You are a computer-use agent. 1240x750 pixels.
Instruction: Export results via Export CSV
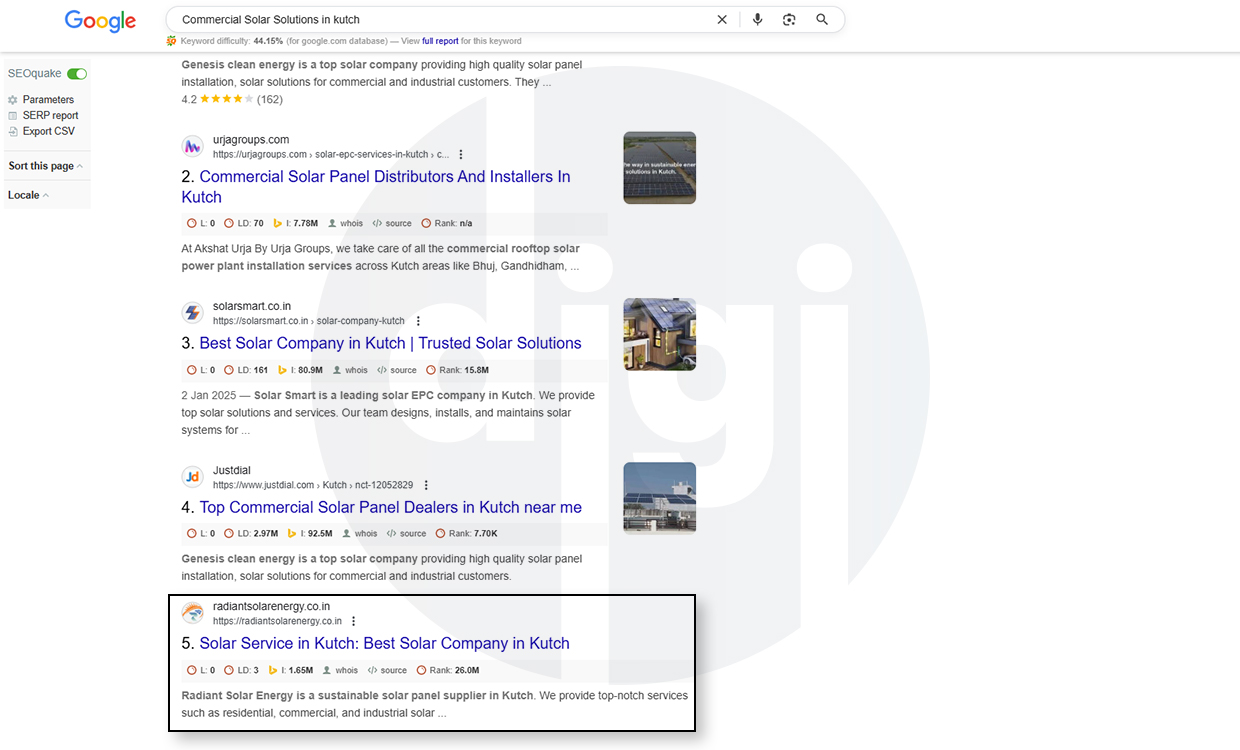(x=48, y=132)
